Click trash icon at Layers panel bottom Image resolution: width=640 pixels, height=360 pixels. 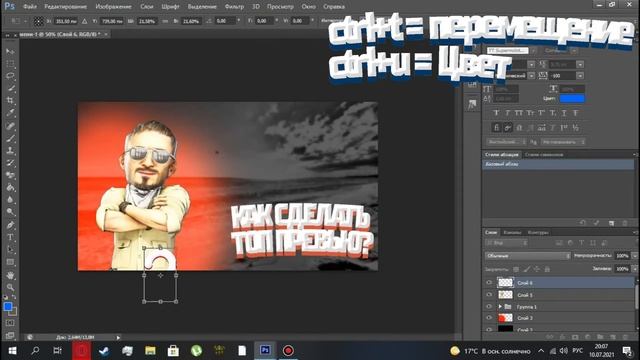pyautogui.click(x=625, y=337)
